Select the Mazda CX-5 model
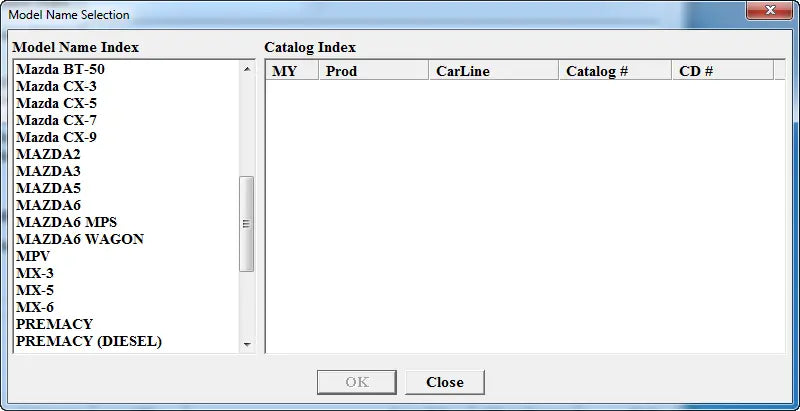Screen dimensions: 800x411 pyautogui.click(x=56, y=104)
